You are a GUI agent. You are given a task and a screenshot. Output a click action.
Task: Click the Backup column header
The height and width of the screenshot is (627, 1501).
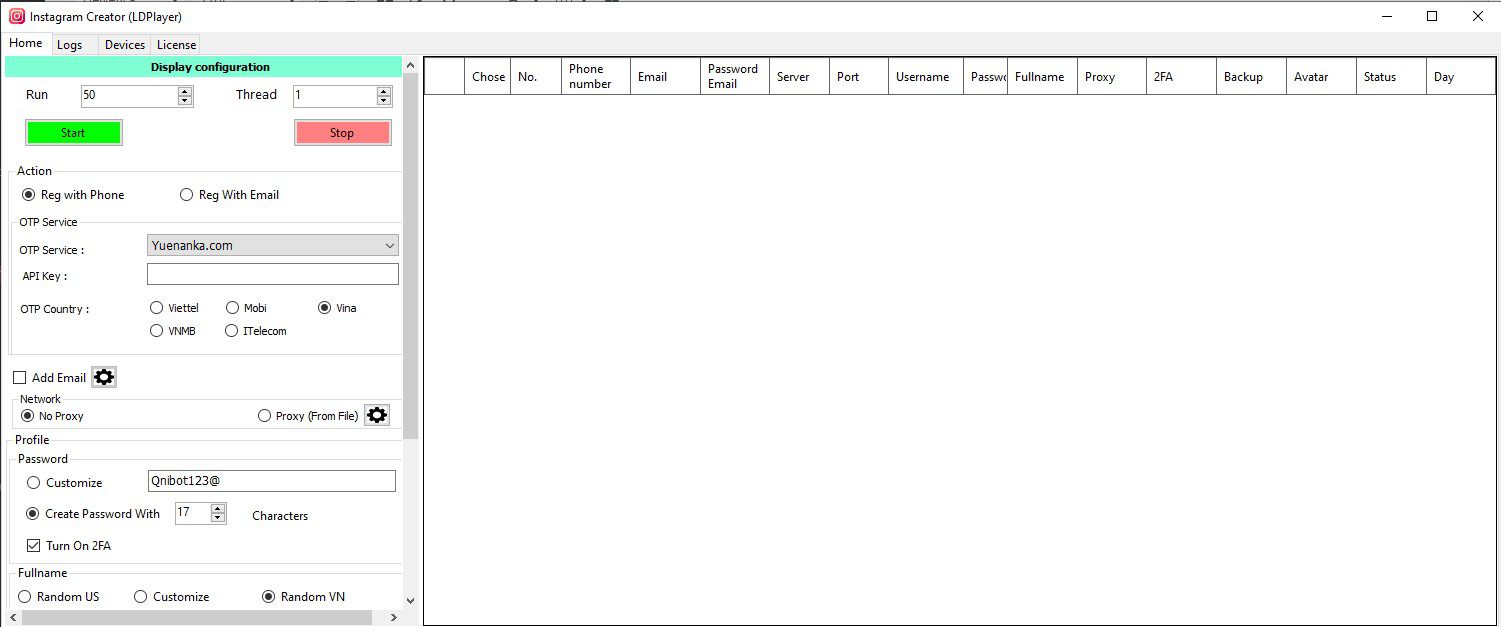pos(1252,77)
